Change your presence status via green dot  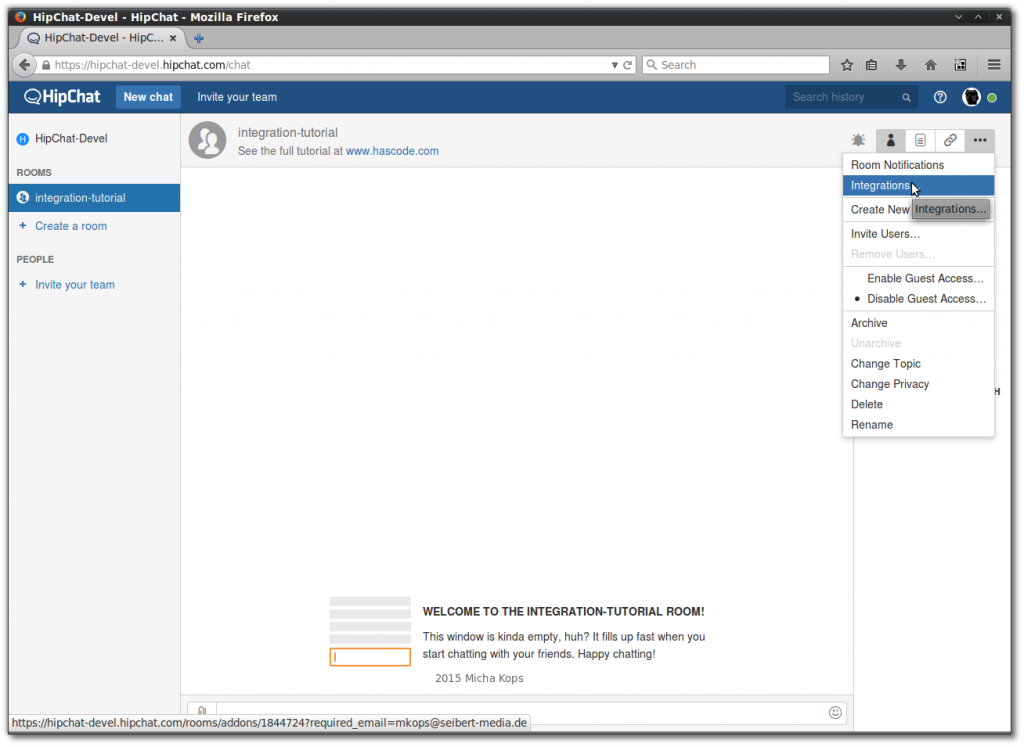pos(992,97)
